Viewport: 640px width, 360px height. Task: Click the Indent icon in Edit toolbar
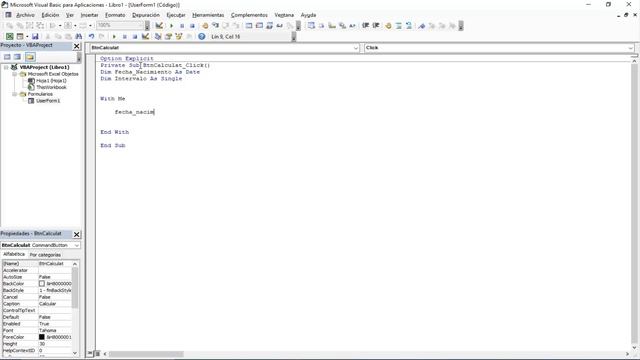365,26
